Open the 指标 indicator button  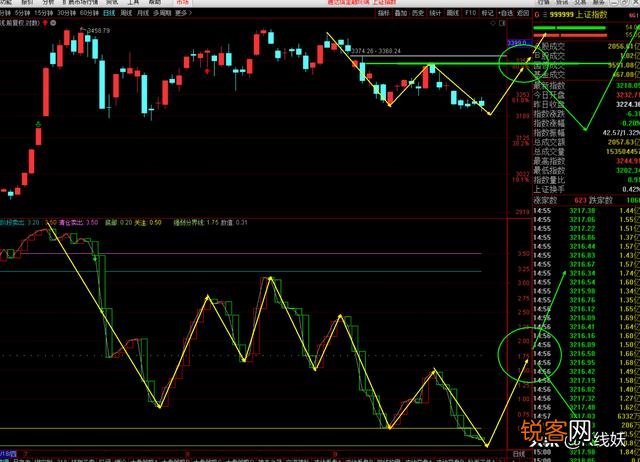tap(384, 13)
